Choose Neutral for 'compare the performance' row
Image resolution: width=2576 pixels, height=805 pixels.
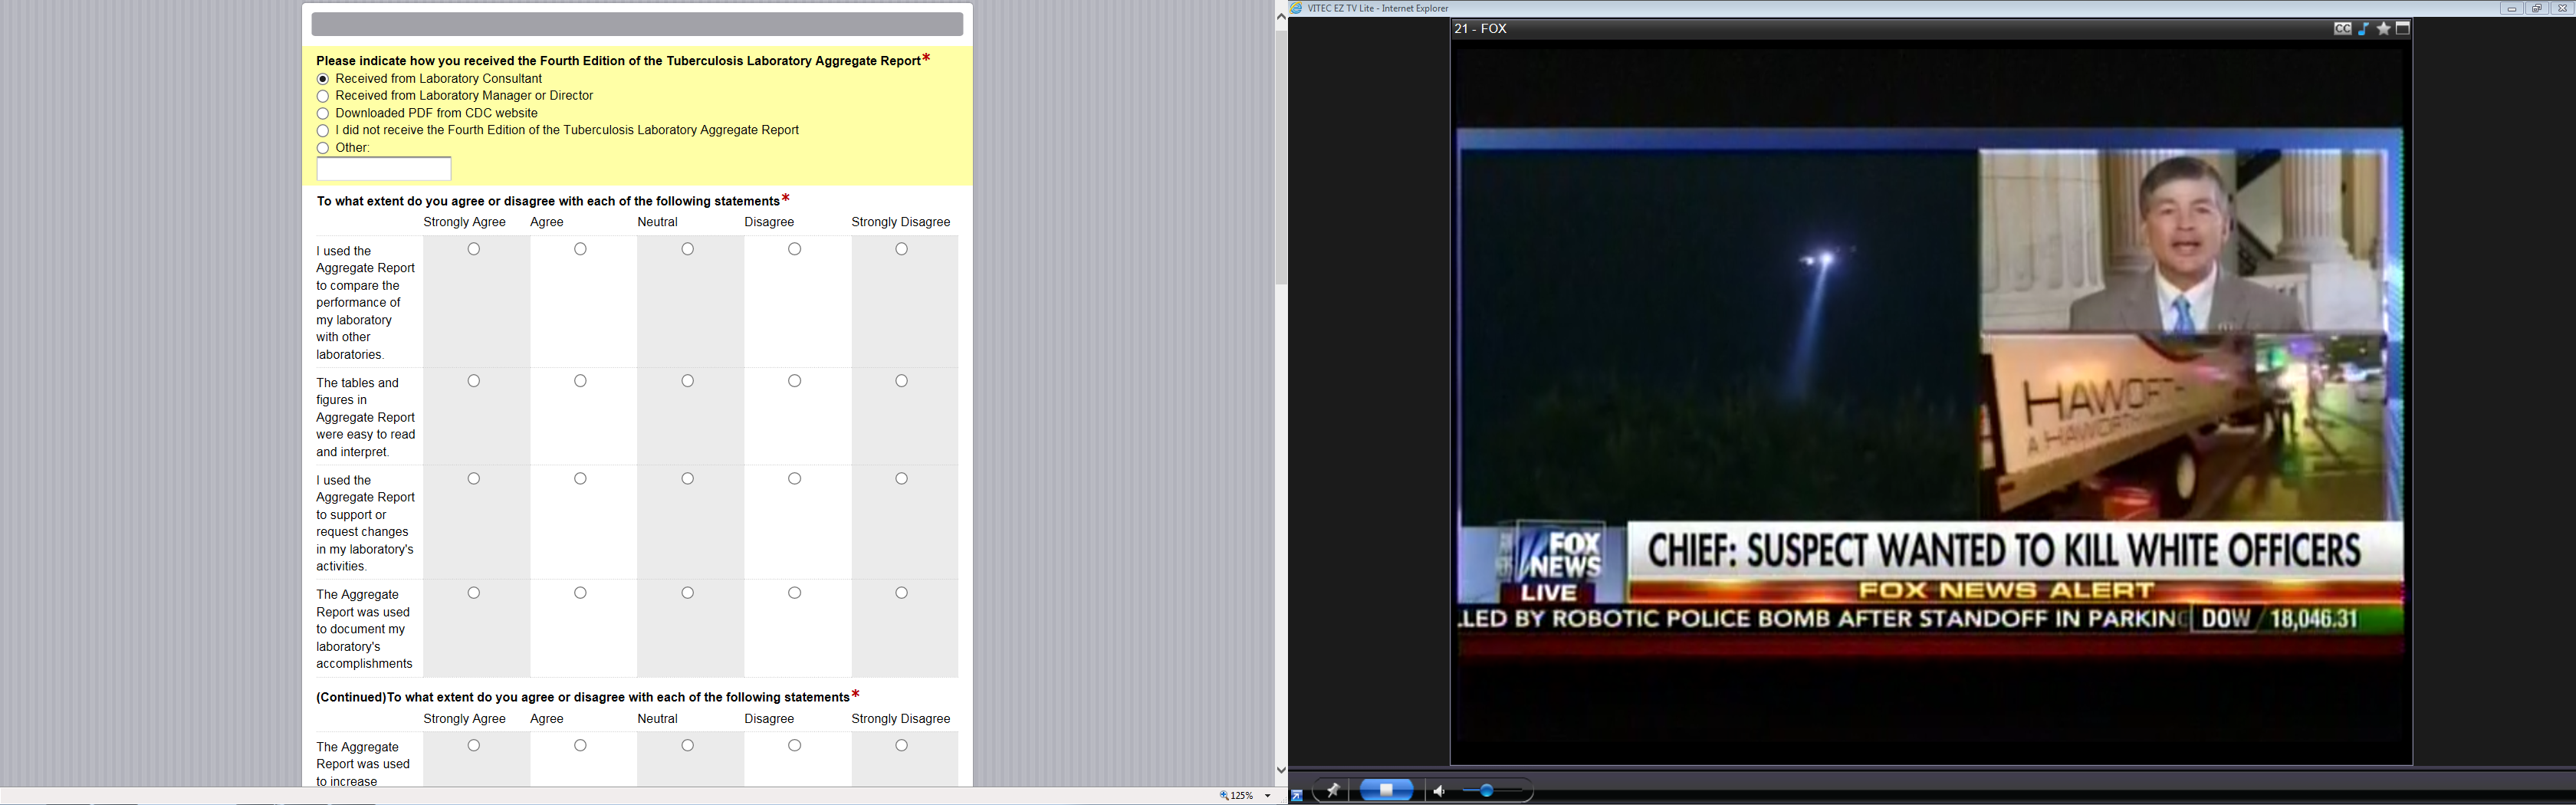coord(688,249)
